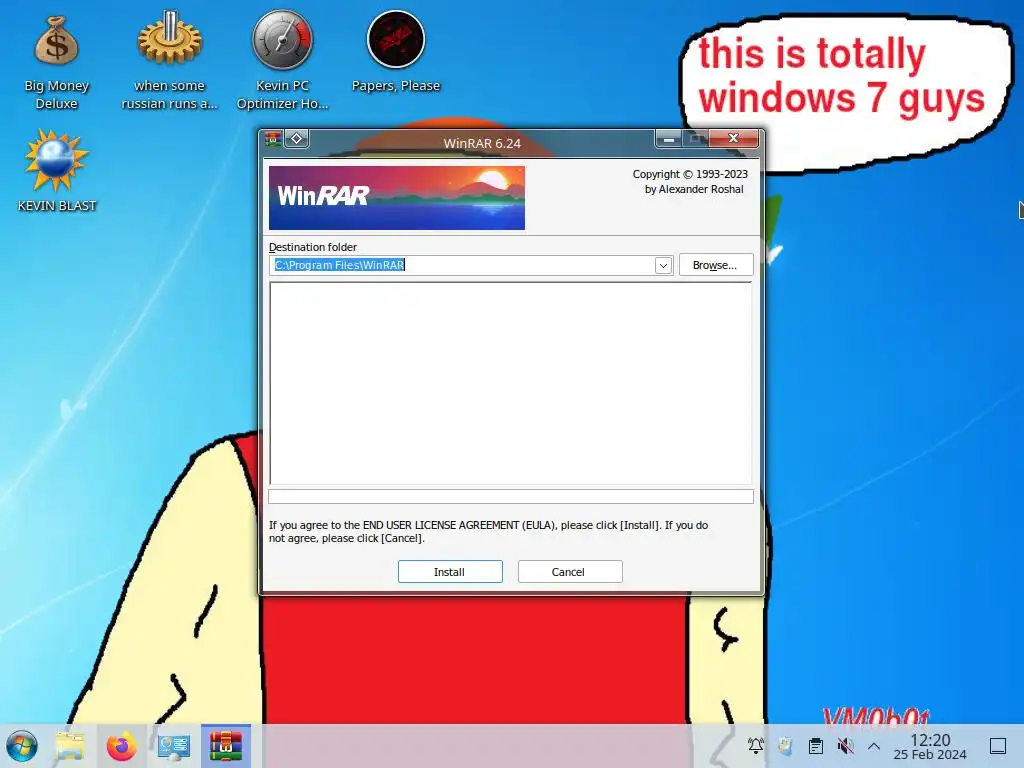Click the tray icon right of the bell

click(x=786, y=745)
